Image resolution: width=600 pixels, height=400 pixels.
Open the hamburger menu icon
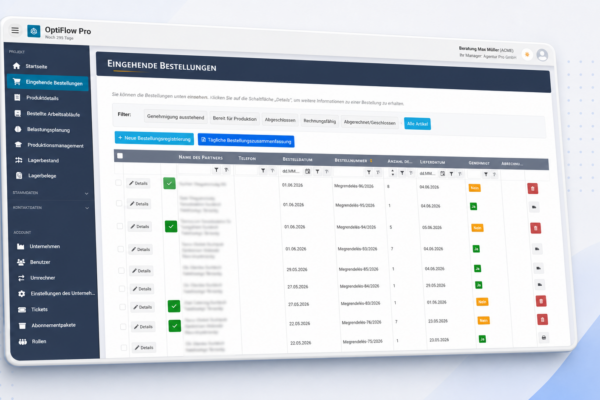pos(15,30)
